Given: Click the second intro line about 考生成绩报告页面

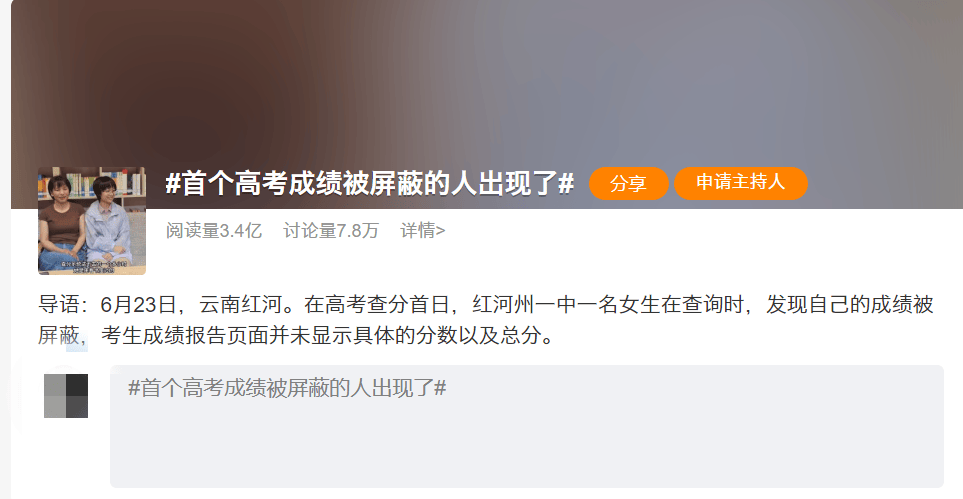Looking at the screenshot, I should 296,335.
